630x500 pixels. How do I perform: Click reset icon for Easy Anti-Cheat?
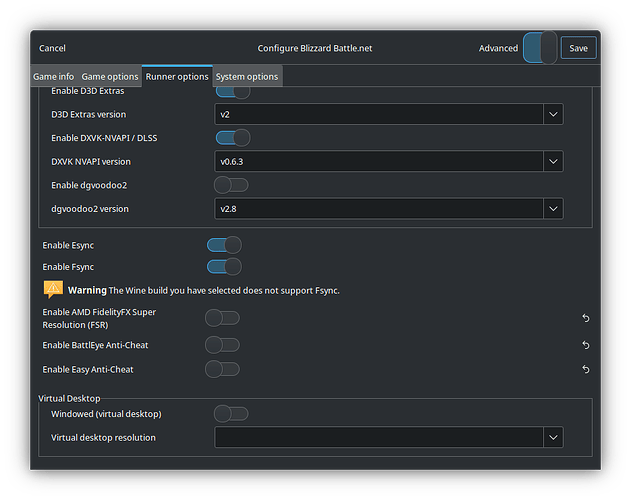tap(586, 369)
